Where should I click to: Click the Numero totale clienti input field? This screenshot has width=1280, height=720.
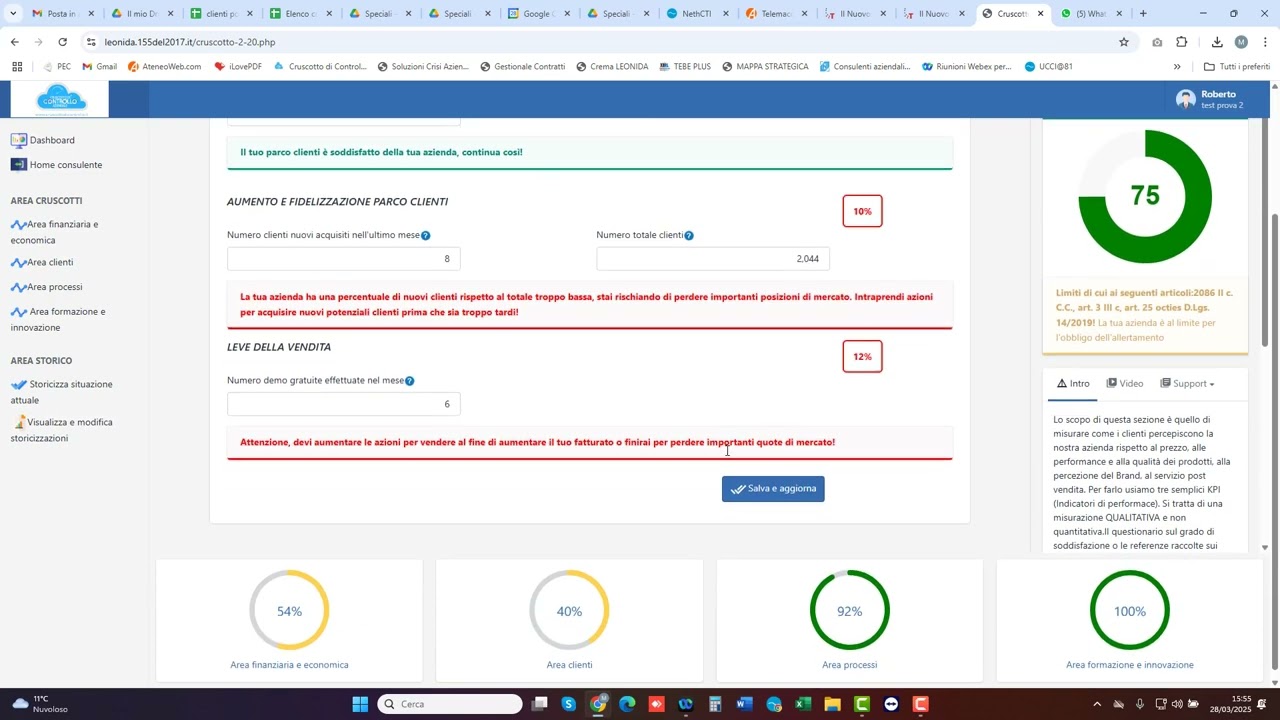click(712, 259)
